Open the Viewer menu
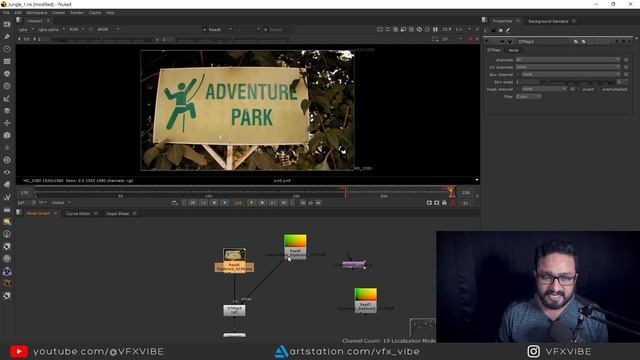640x360 pixels. click(x=59, y=13)
